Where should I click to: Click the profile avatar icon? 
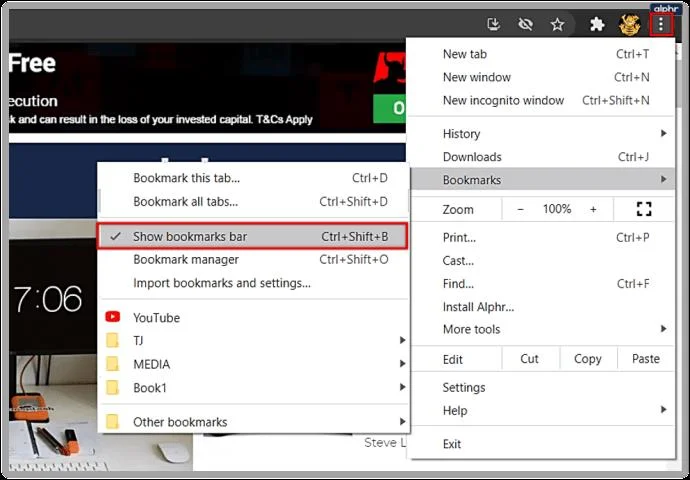click(629, 24)
